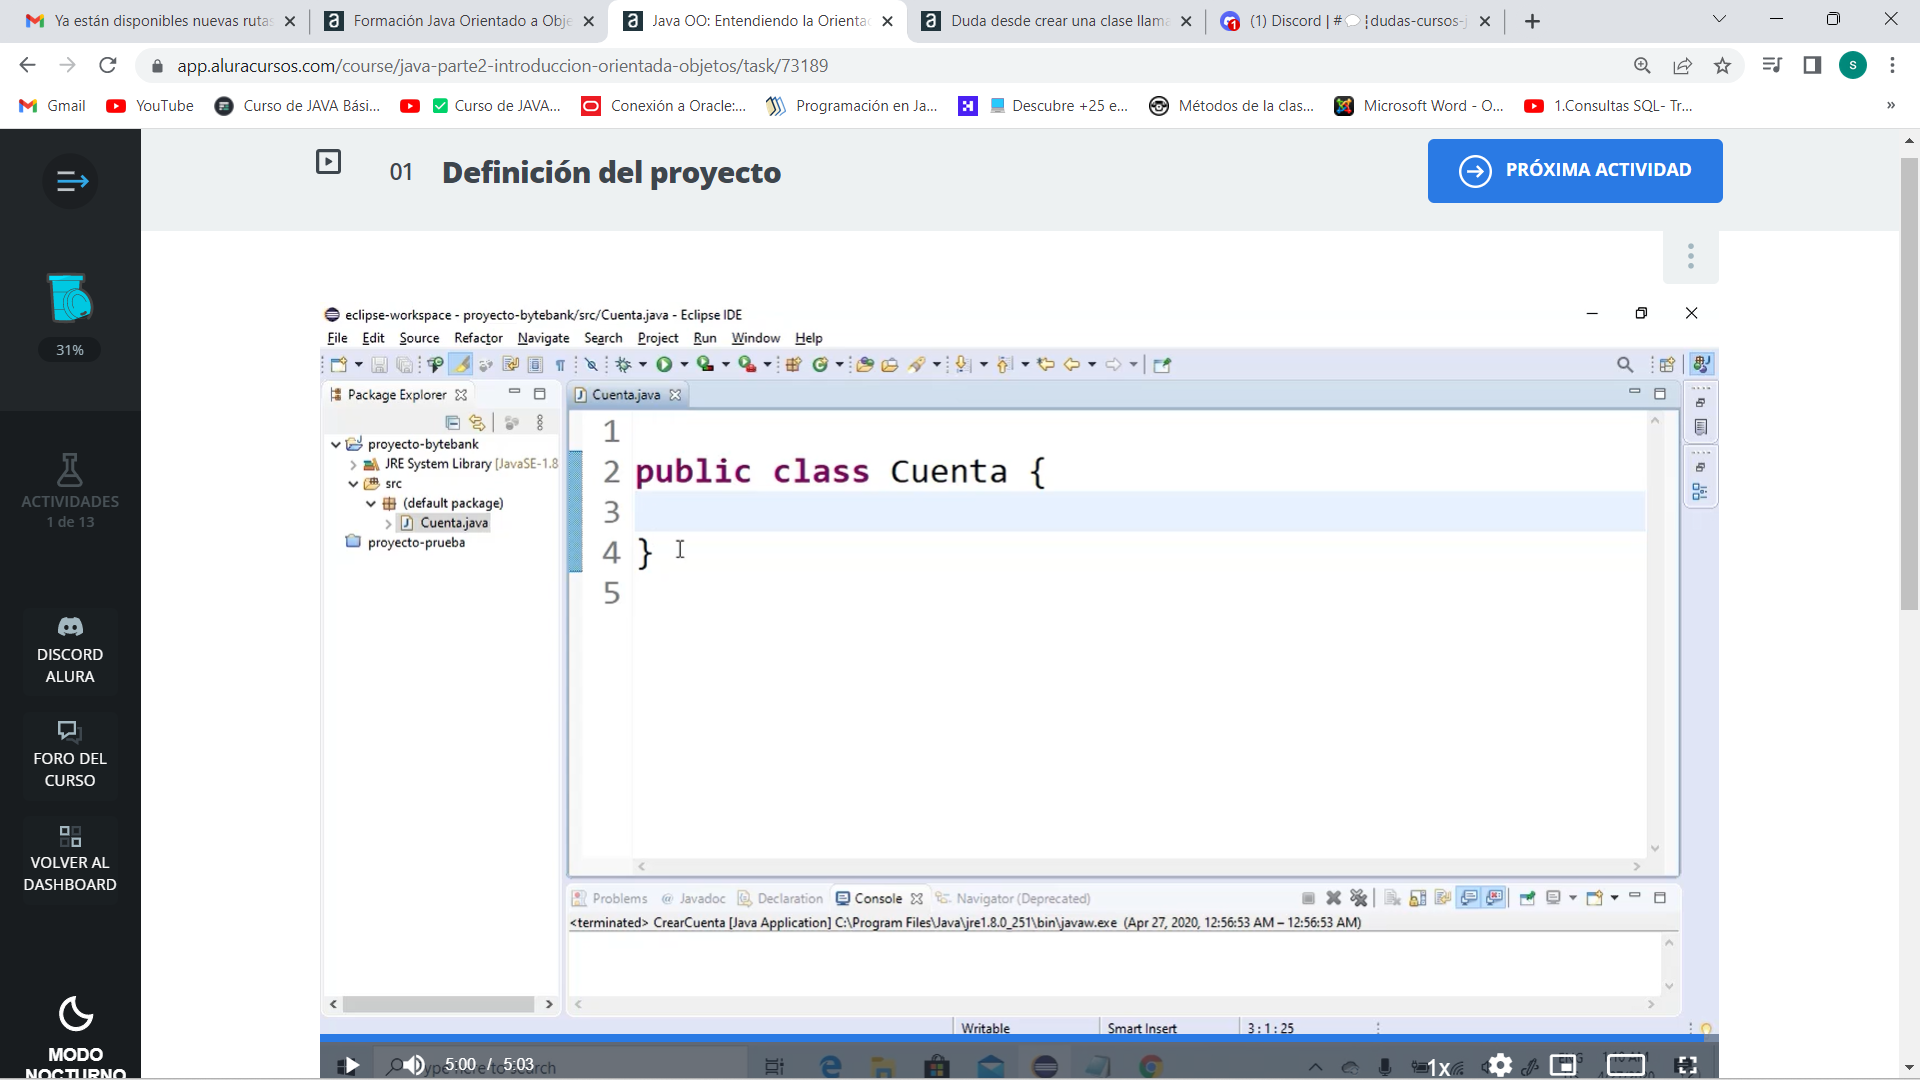The image size is (1920, 1080).
Task: Click the play button in video controls
Action: [352, 1064]
